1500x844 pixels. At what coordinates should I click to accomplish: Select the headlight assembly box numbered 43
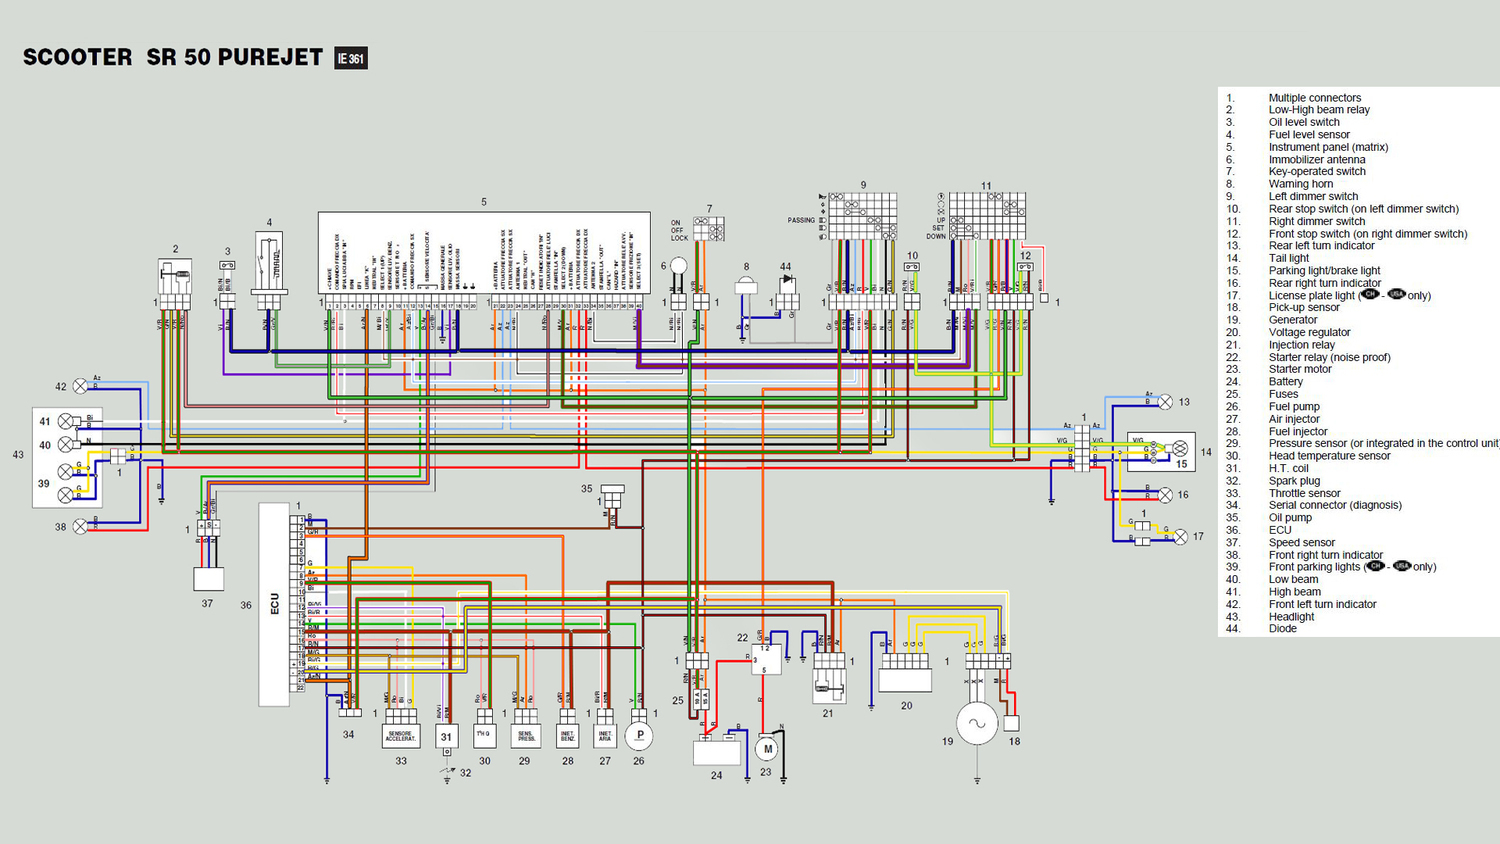[67, 457]
